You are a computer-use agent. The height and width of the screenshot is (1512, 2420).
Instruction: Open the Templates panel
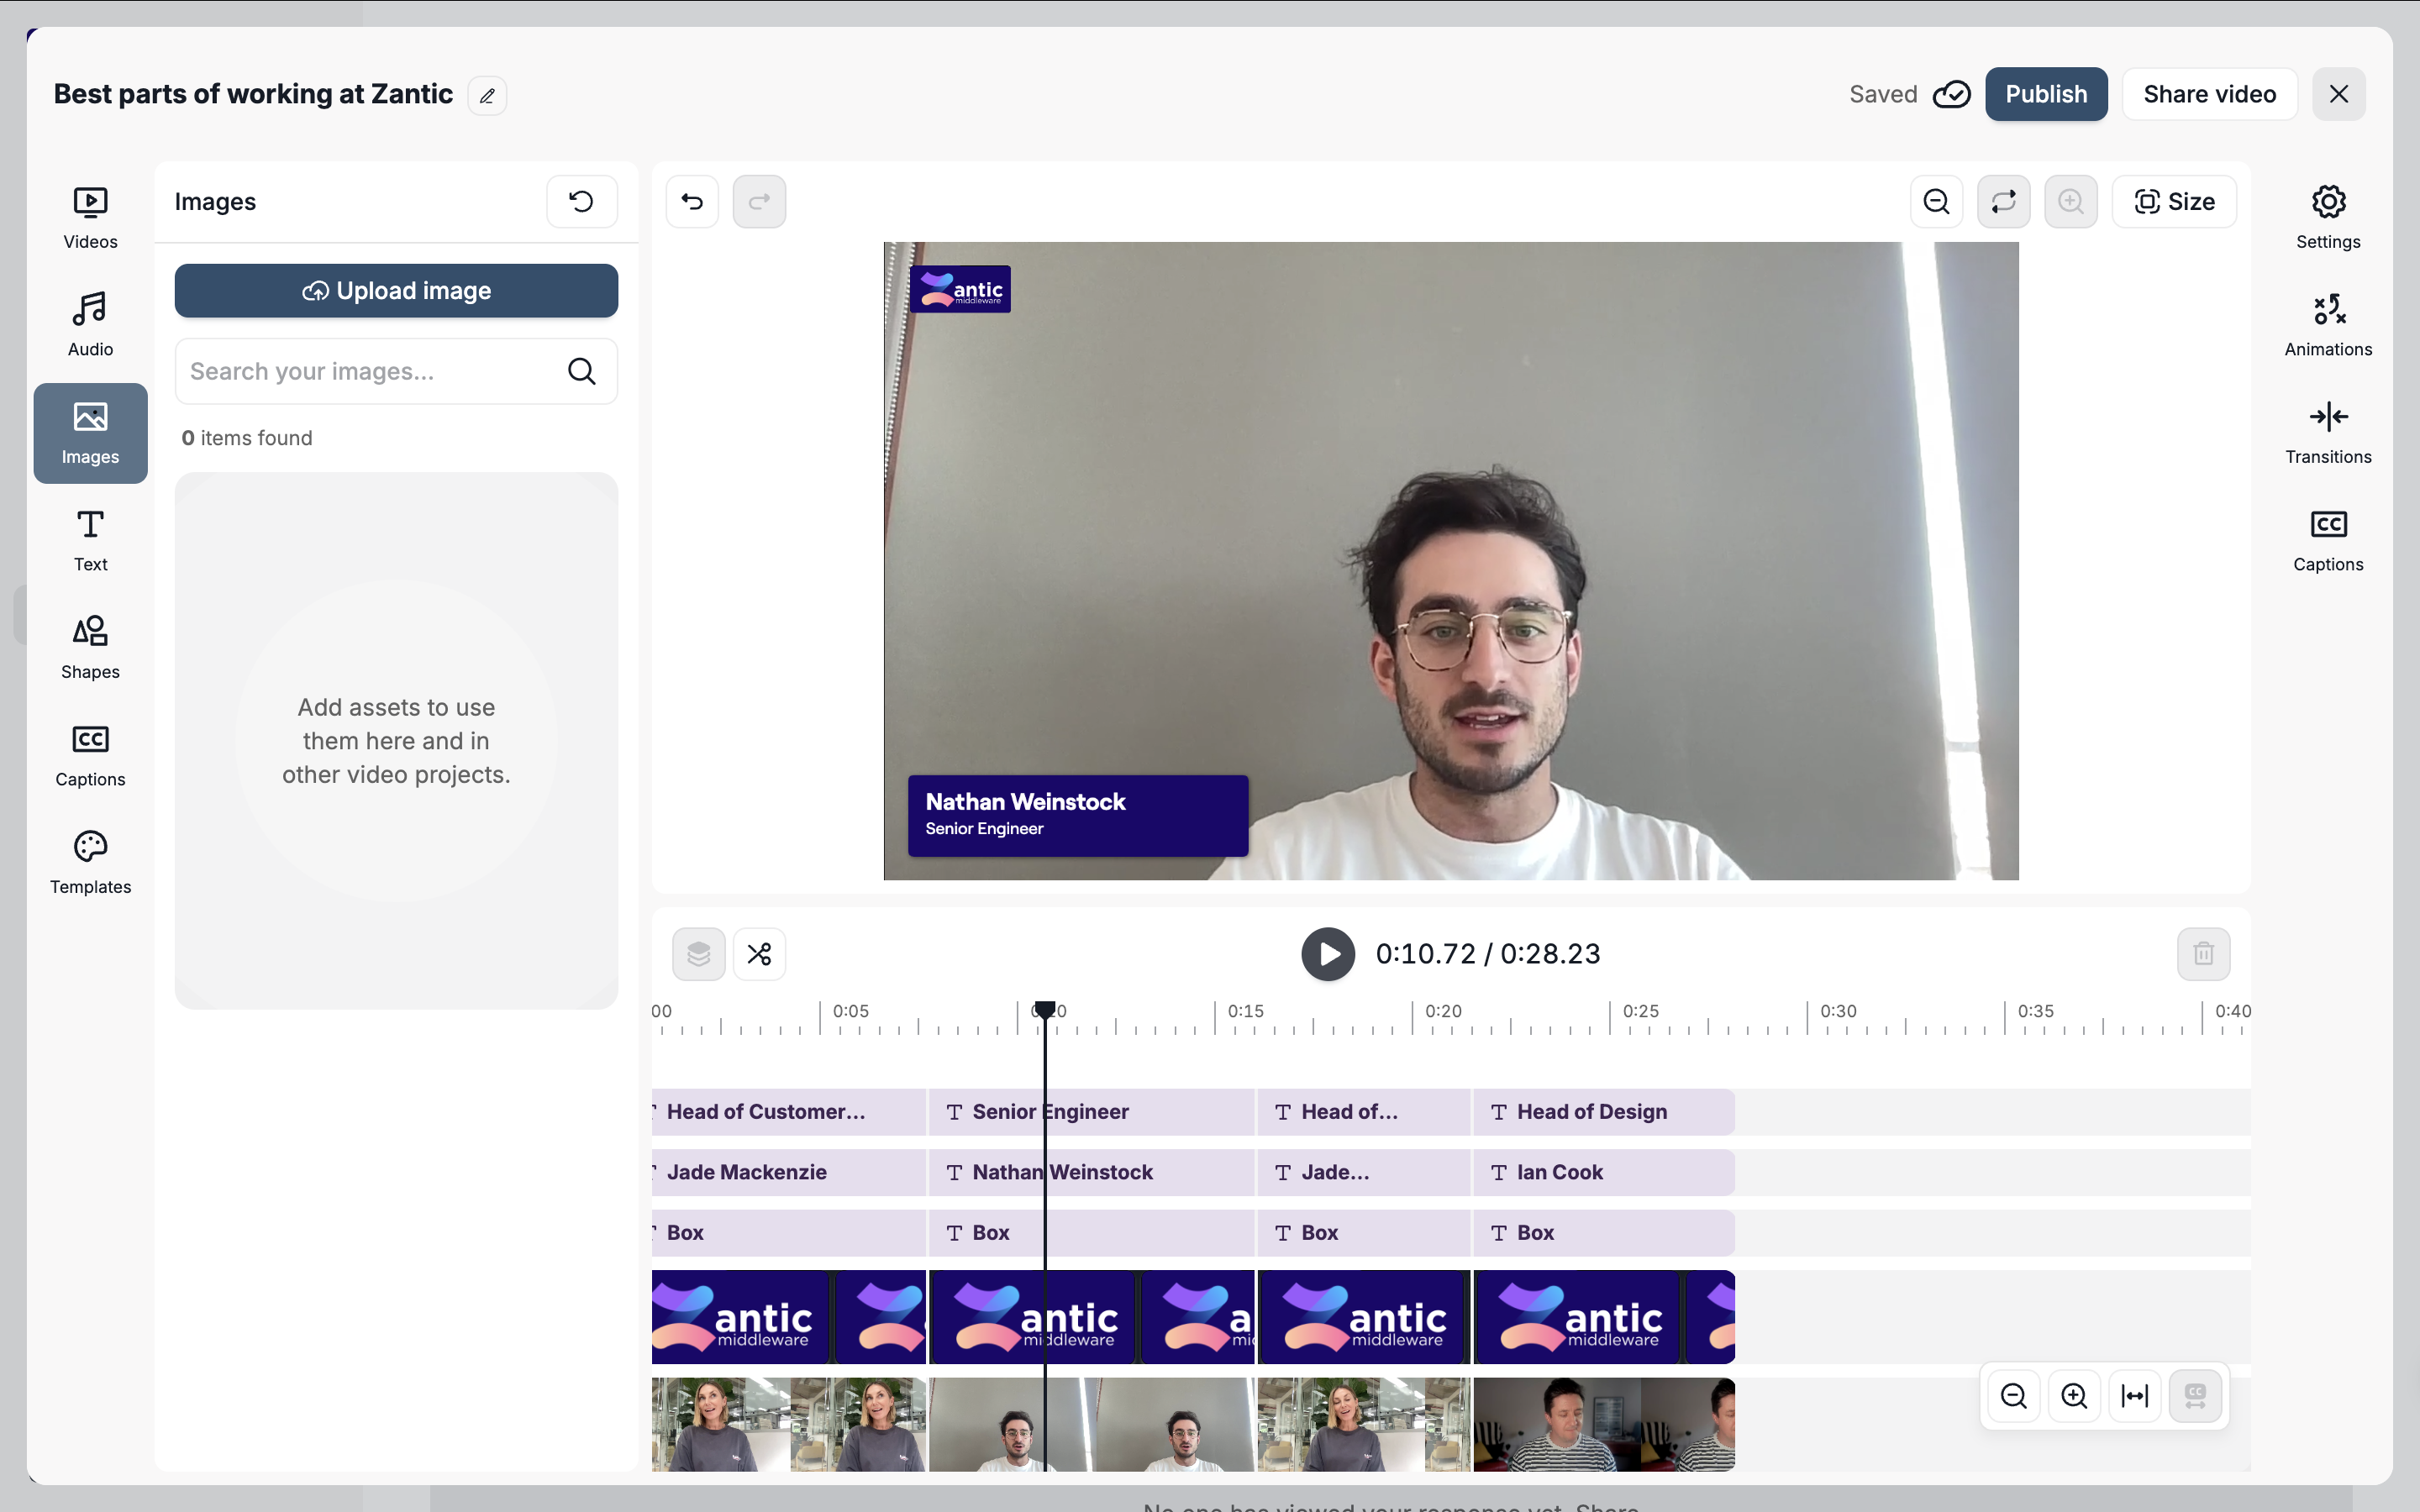[x=90, y=862]
